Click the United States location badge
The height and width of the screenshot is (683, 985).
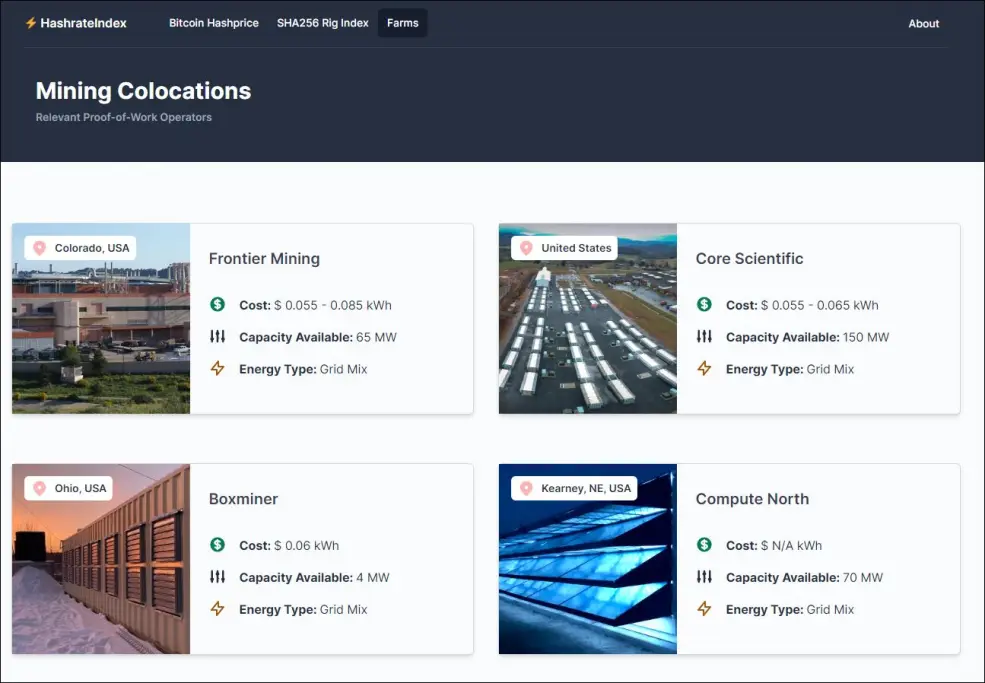coord(564,248)
